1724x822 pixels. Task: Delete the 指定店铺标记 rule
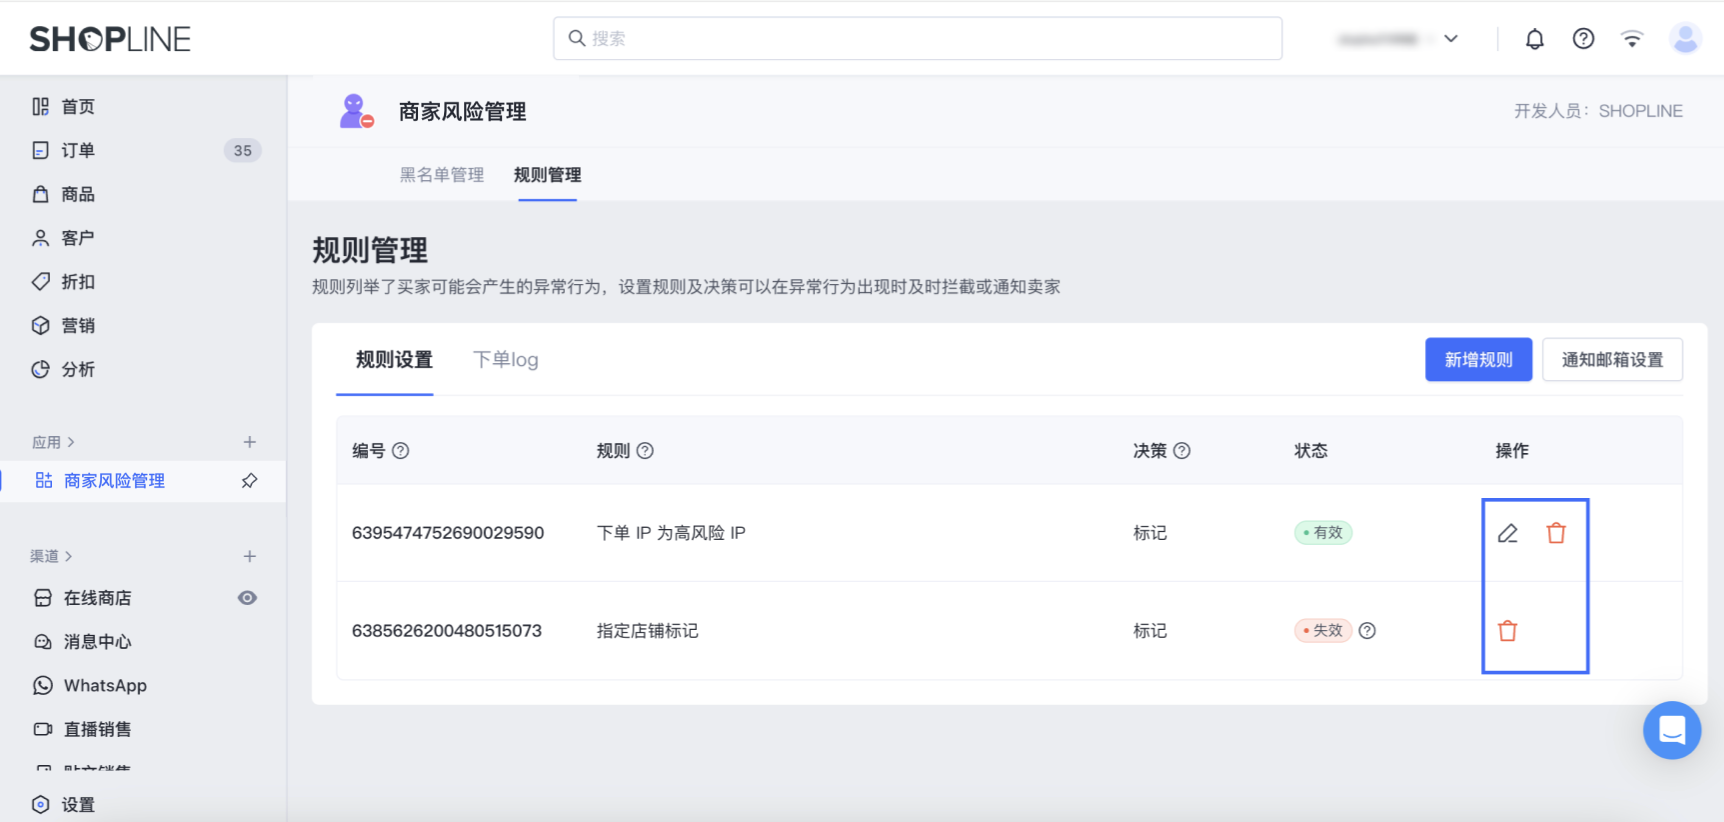pos(1507,631)
